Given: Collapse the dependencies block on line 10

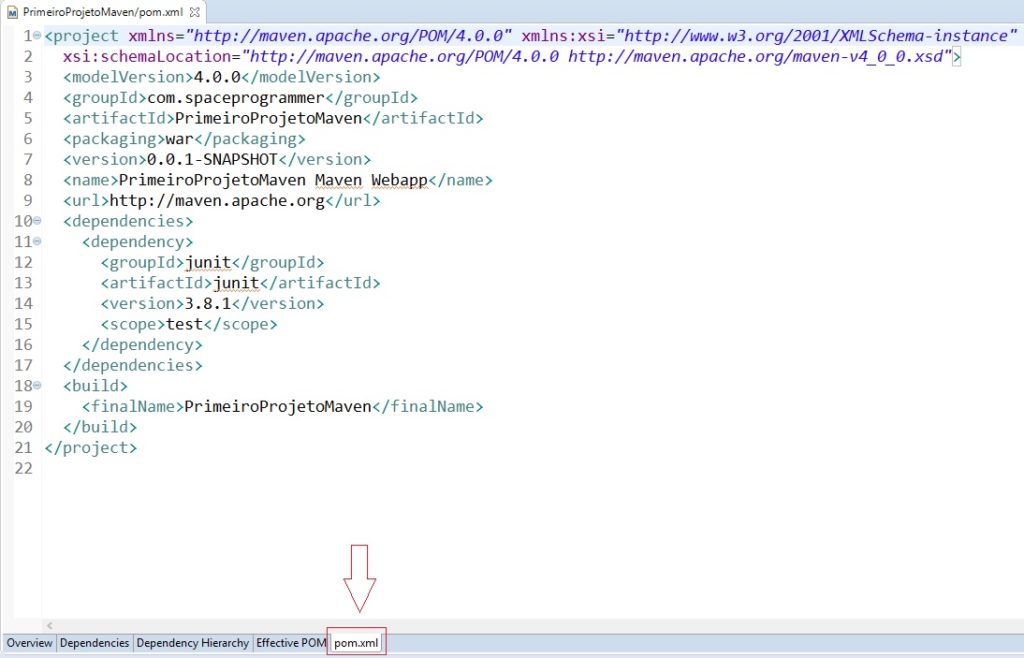Looking at the screenshot, I should (37, 221).
